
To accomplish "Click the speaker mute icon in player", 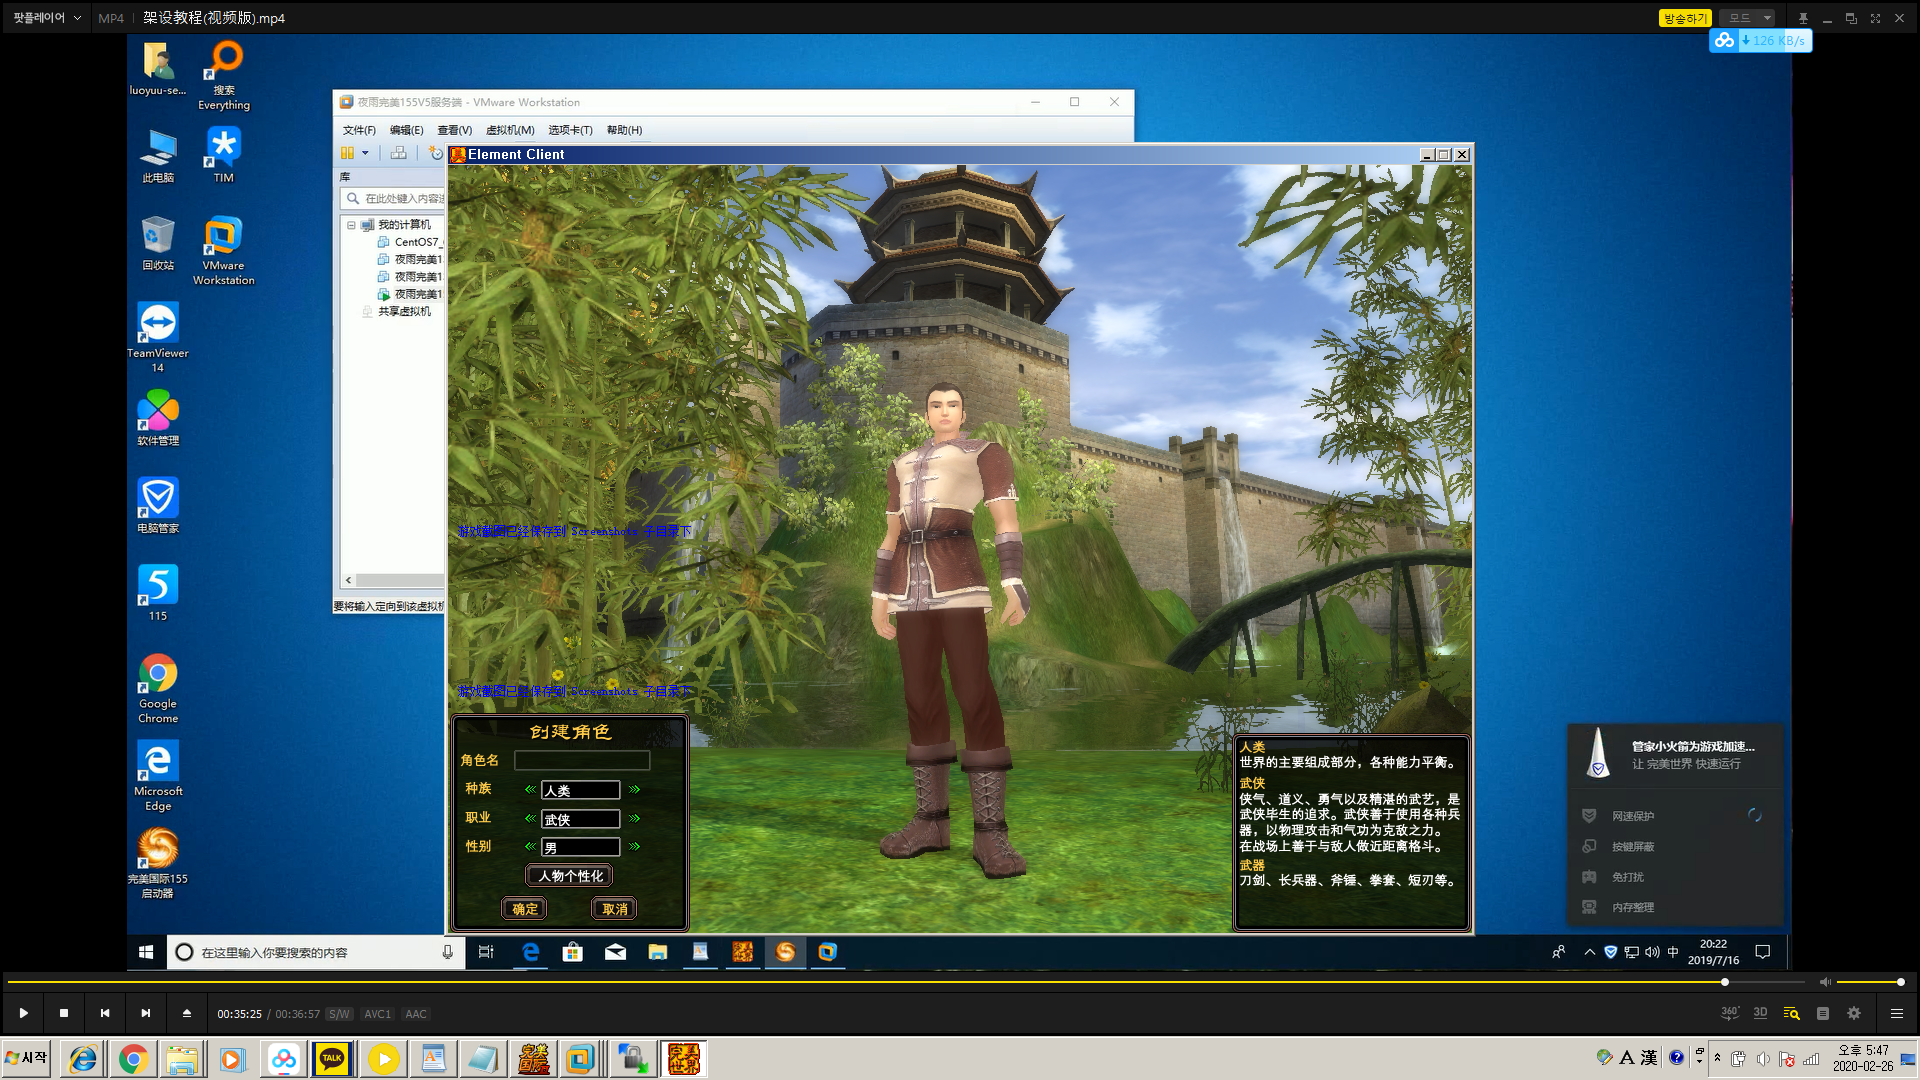I will tap(1825, 982).
